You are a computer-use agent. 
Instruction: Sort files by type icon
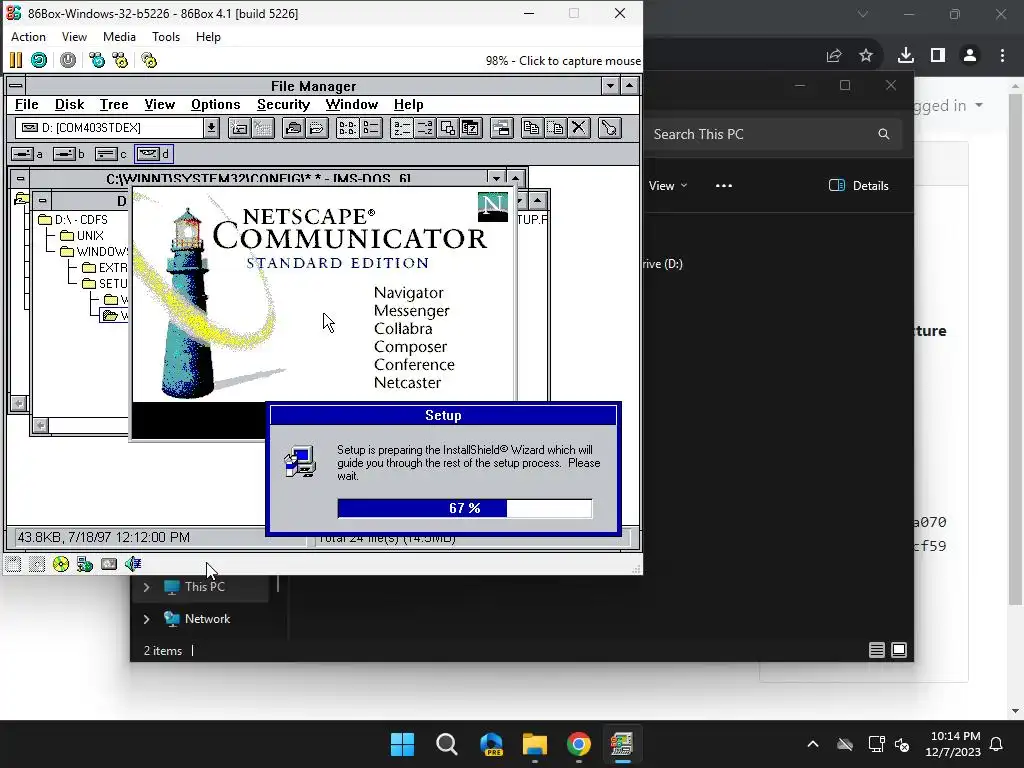point(424,128)
